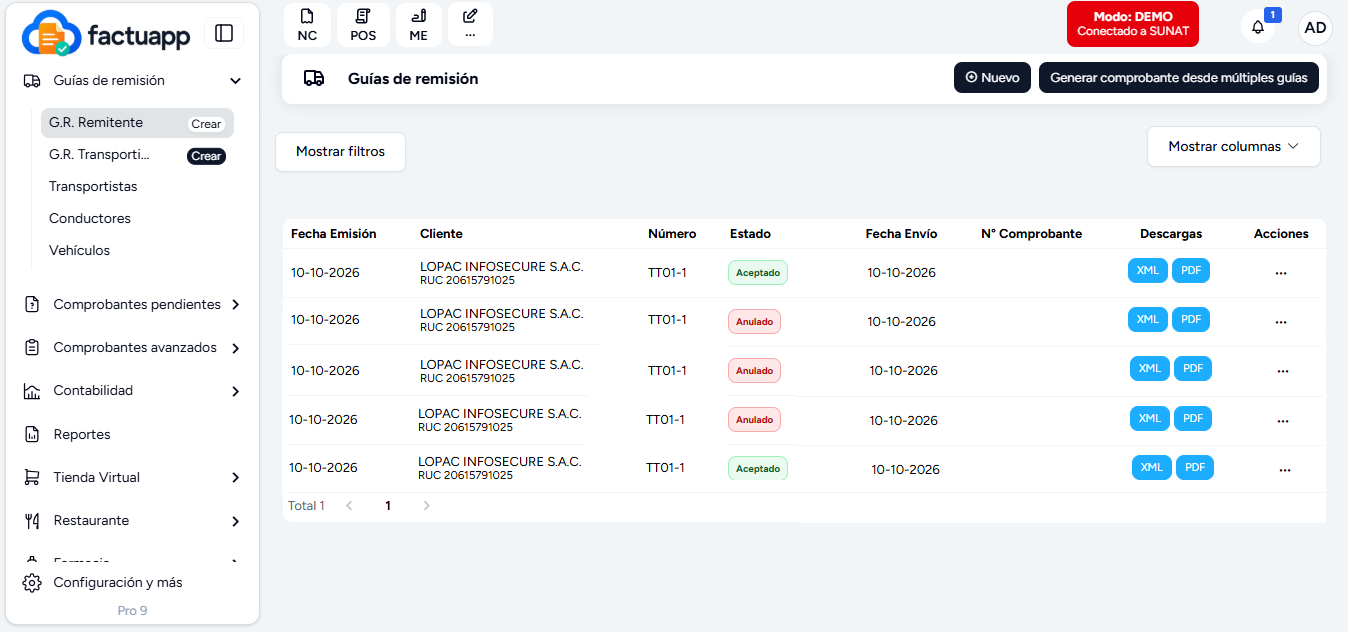Go to next page arrow in pagination

tap(426, 506)
